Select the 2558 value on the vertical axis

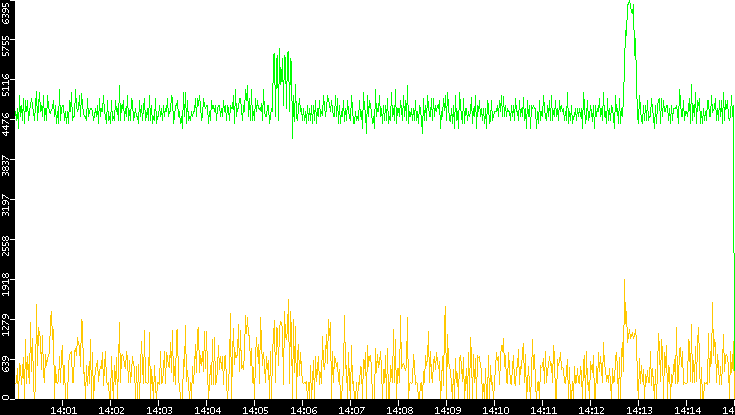tap(6, 244)
